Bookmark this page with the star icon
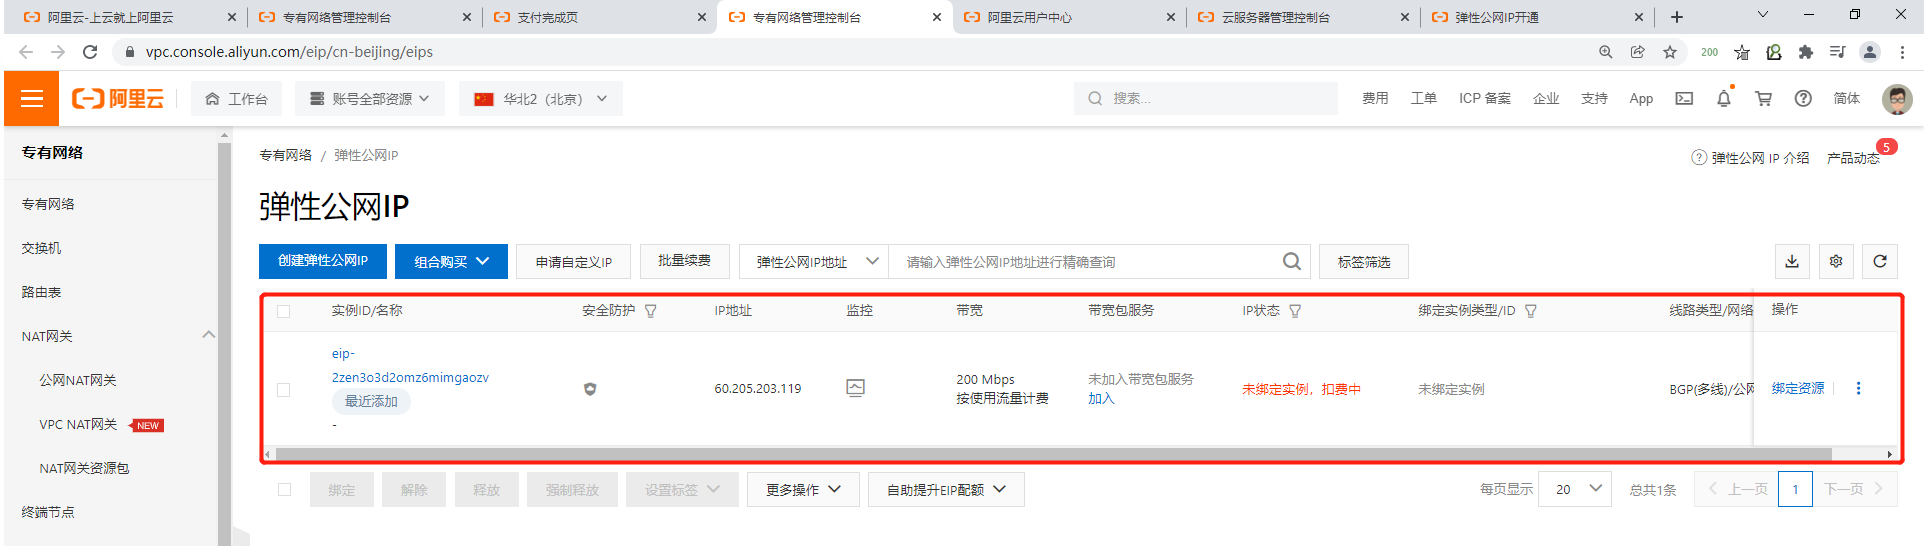 tap(1669, 52)
